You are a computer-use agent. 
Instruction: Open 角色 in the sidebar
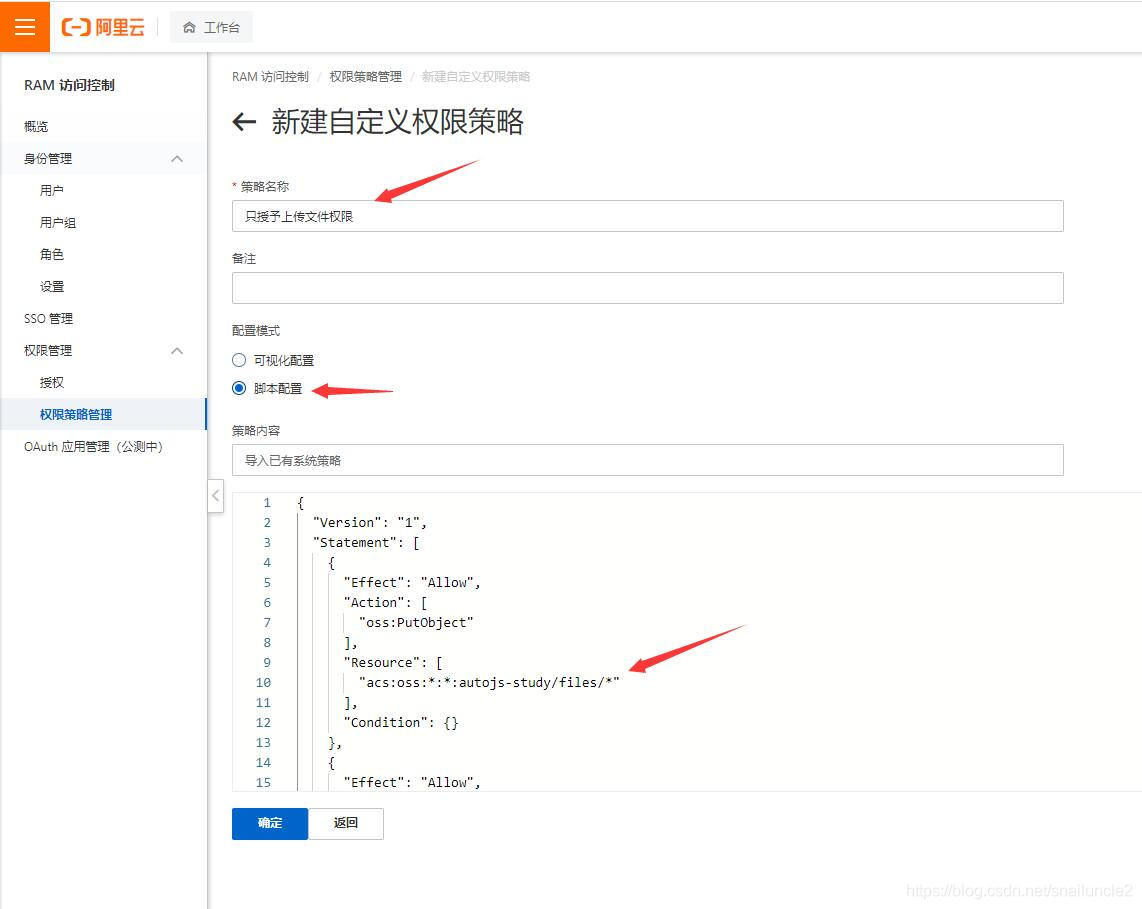pos(52,255)
